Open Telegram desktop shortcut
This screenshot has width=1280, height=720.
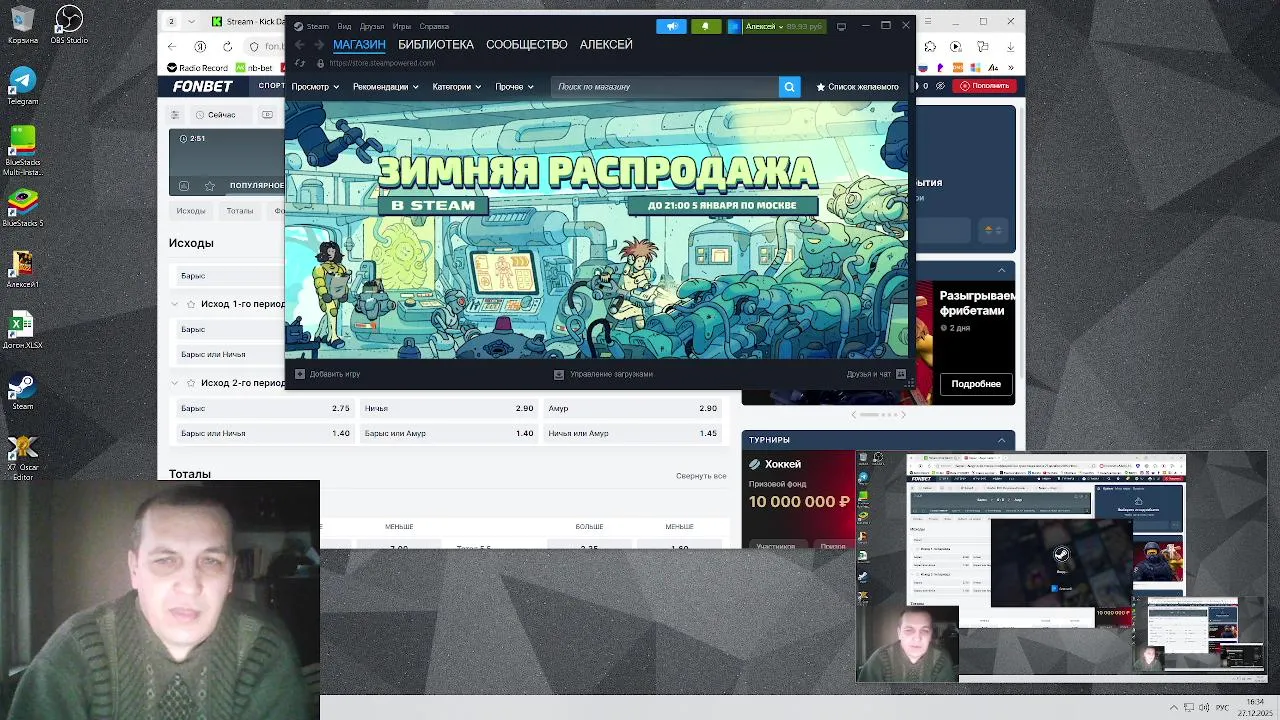(22, 86)
